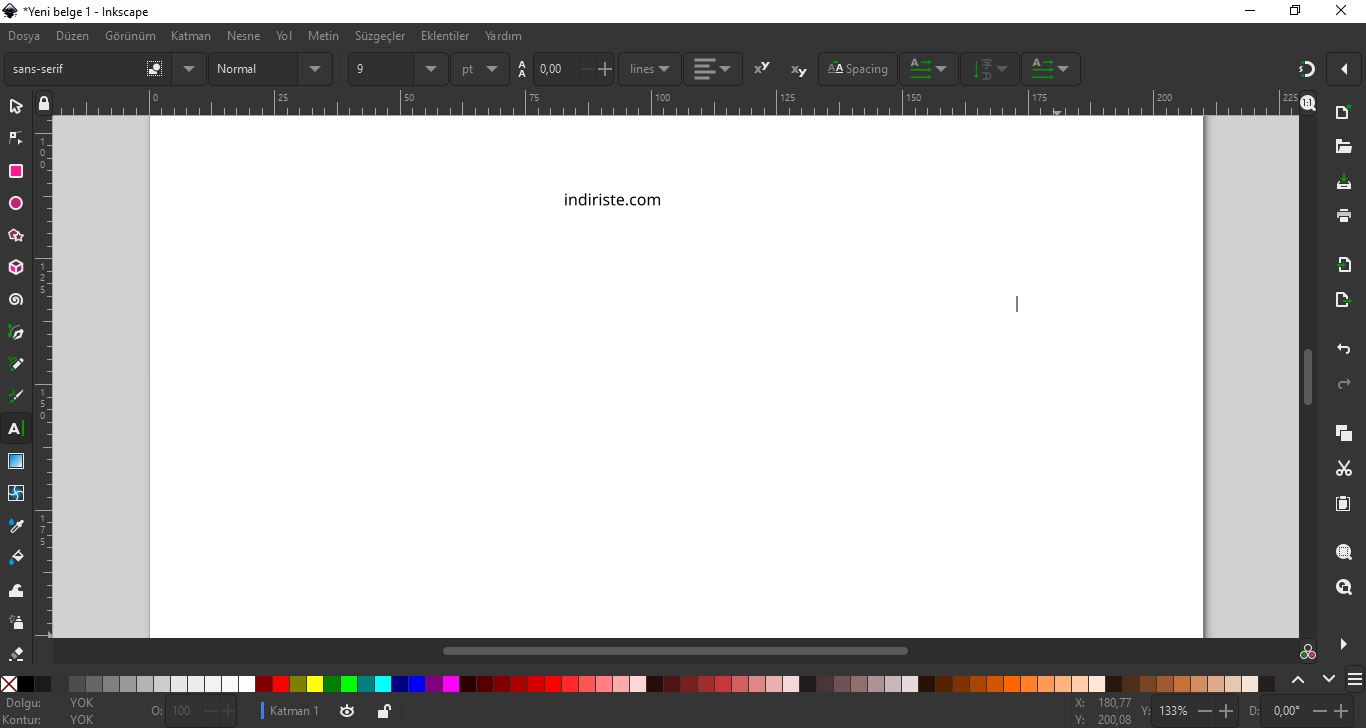Select the cyan color swatch
The height and width of the screenshot is (728, 1366).
[x=383, y=684]
